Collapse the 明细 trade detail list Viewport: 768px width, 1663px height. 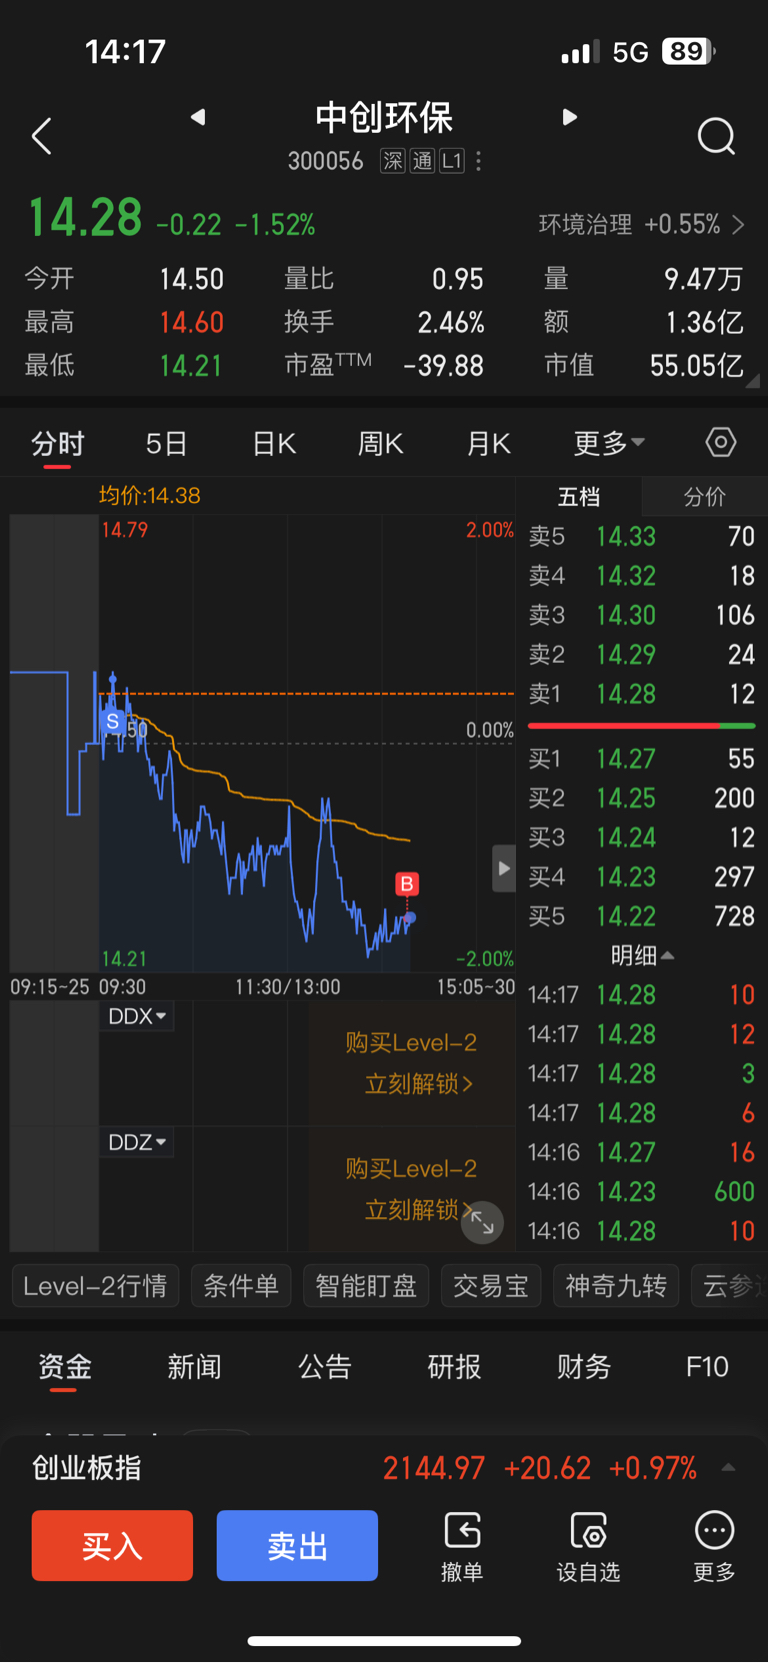(x=642, y=956)
